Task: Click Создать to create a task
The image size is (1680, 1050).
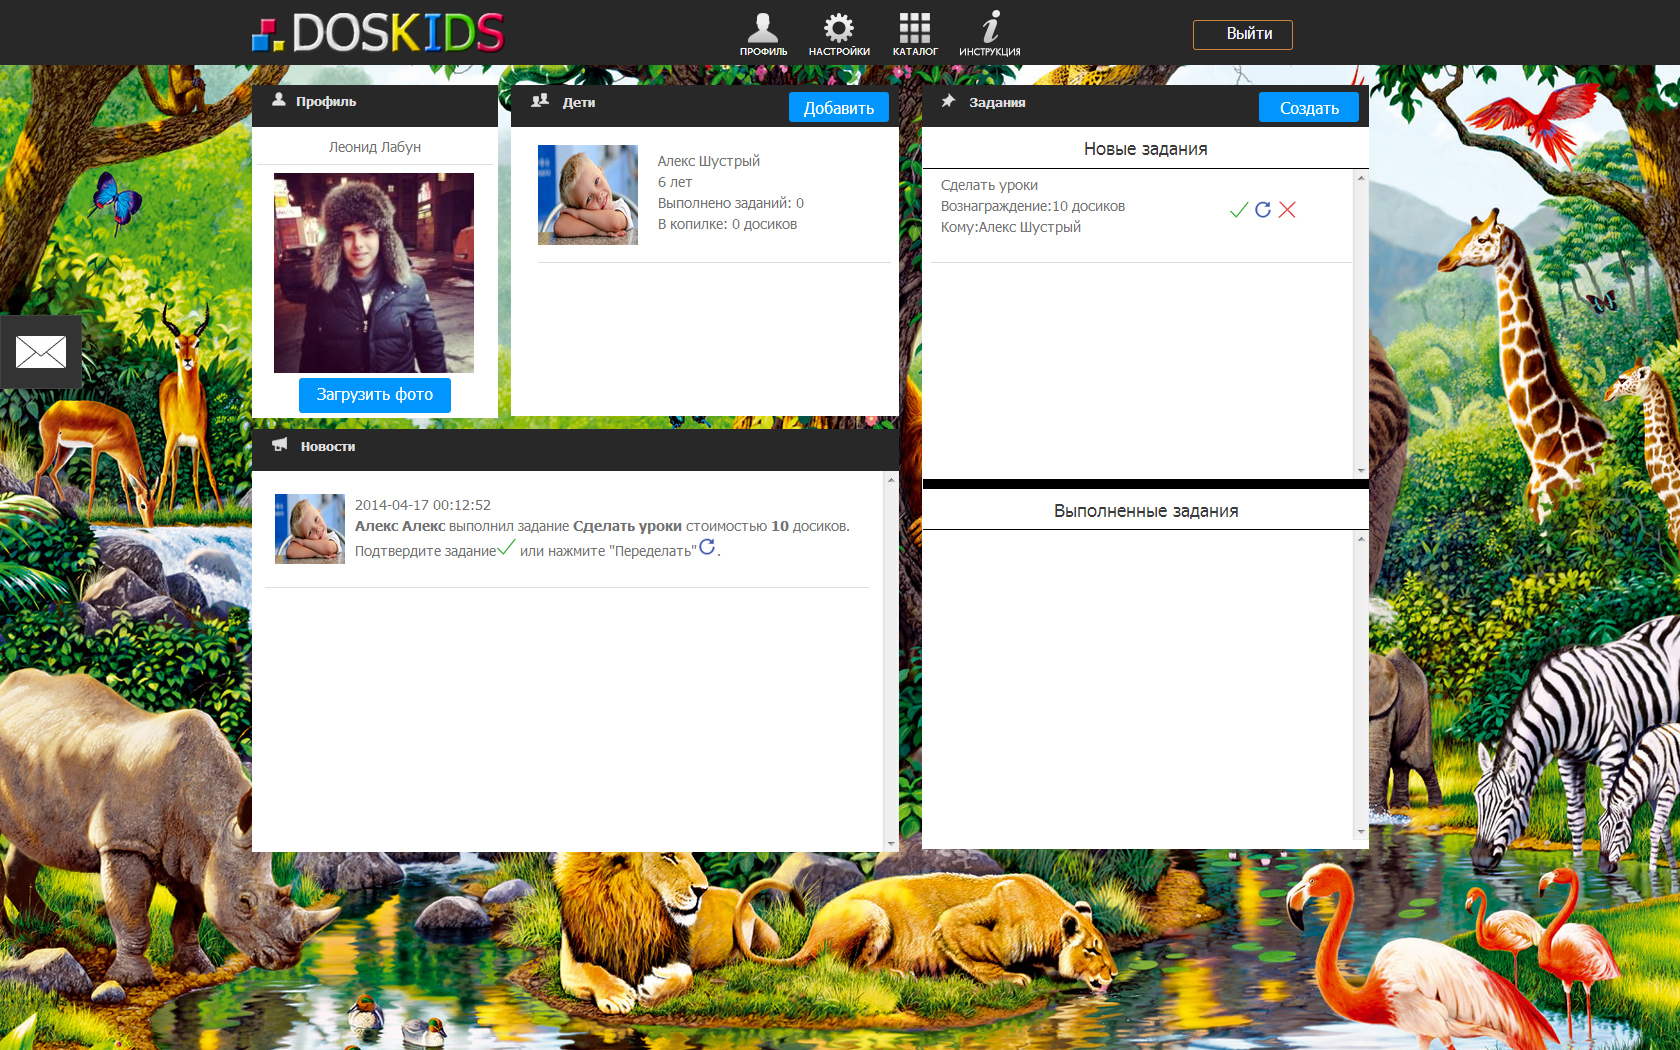Action: (x=1309, y=108)
